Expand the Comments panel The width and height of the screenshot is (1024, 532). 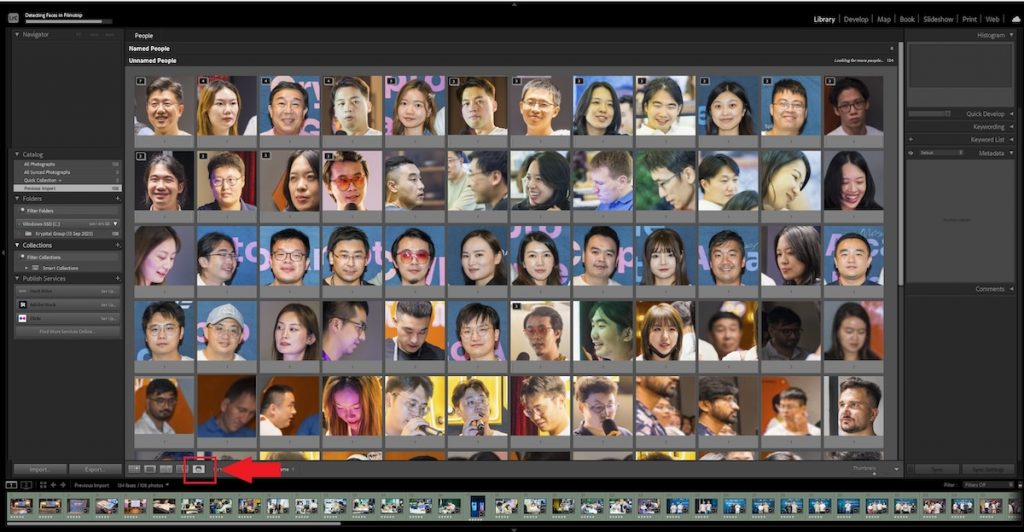1012,289
